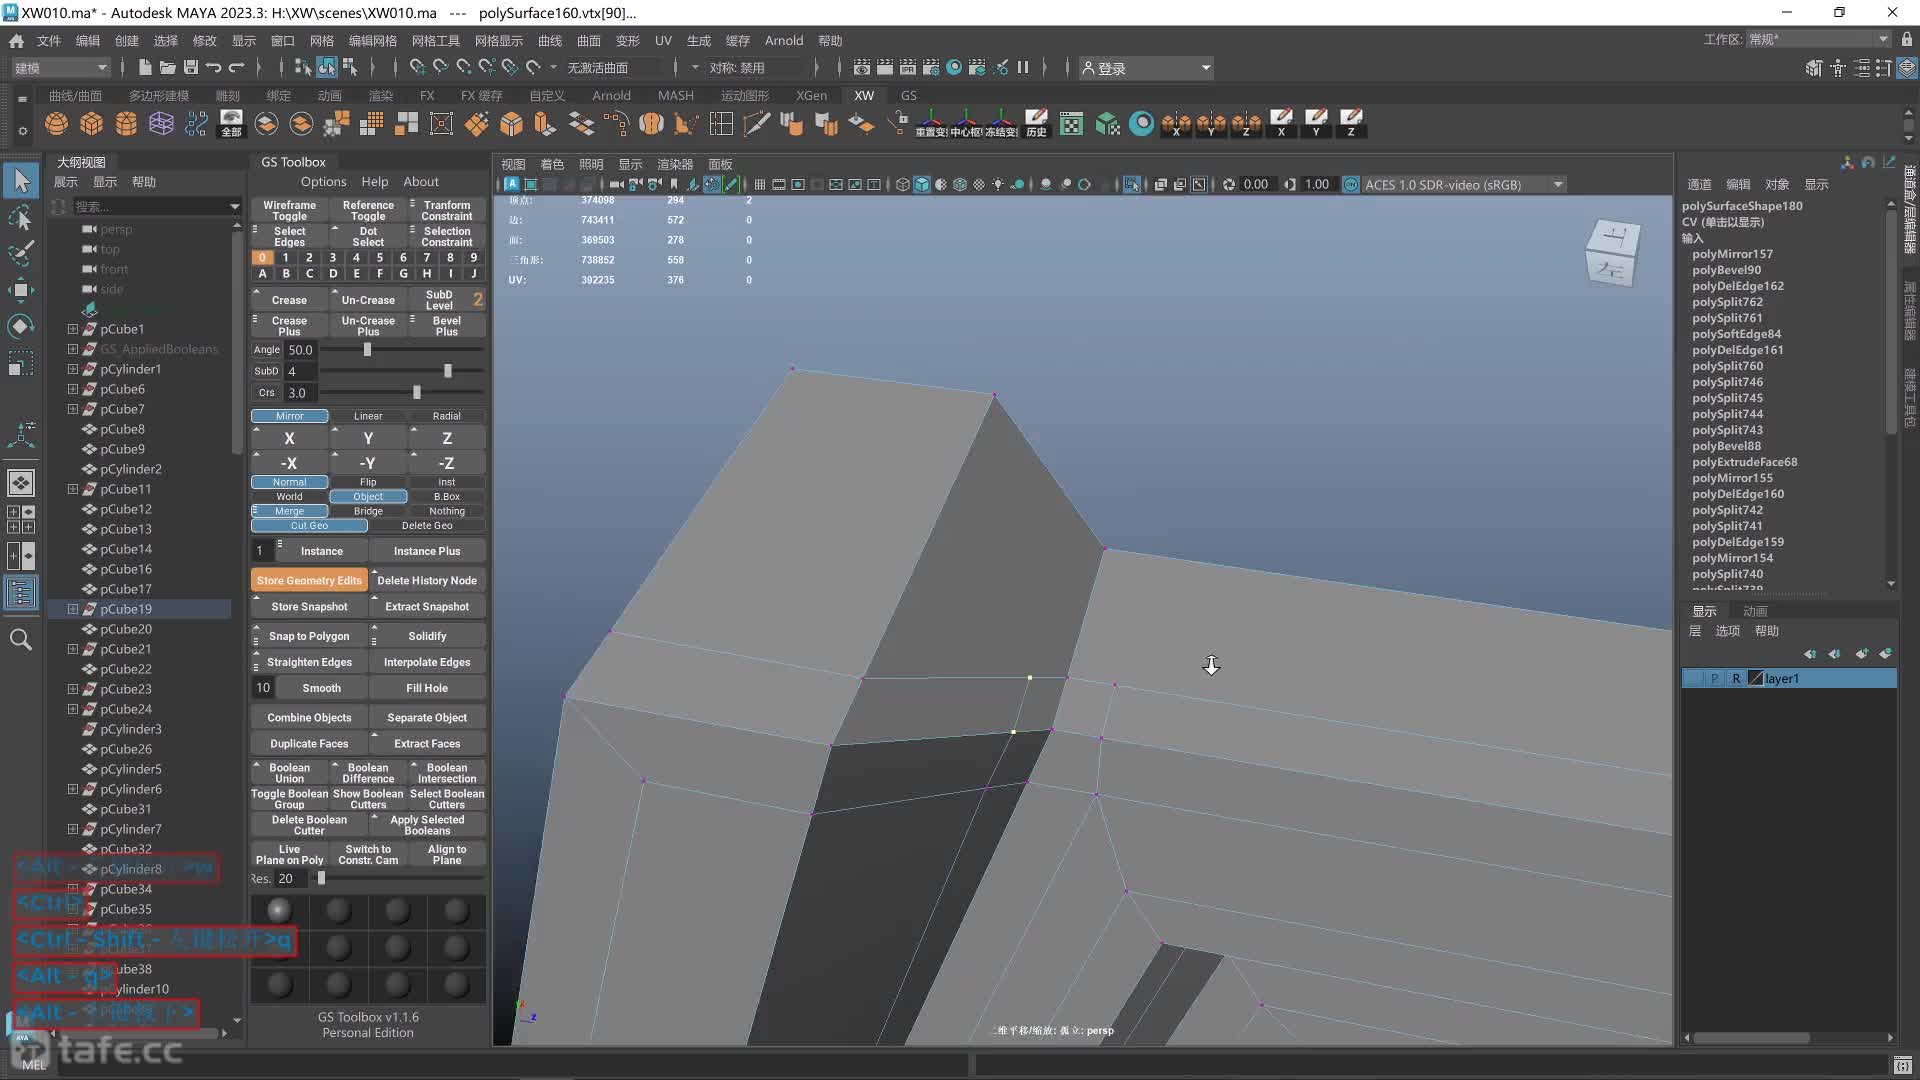Adjust the SubD slider handle
This screenshot has width=1920, height=1080.
pos(448,371)
